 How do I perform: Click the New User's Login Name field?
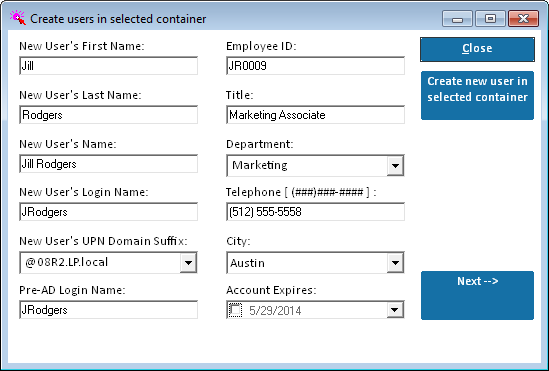point(109,212)
